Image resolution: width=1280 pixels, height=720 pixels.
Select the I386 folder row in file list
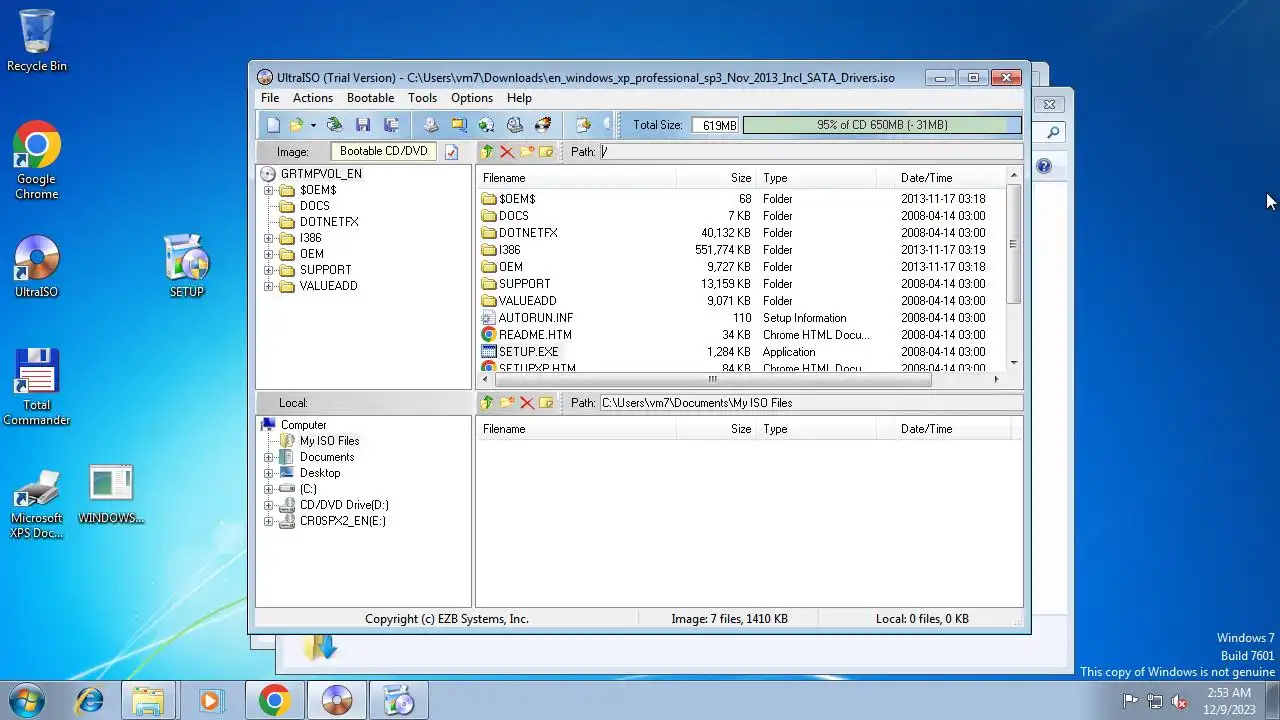coord(741,250)
